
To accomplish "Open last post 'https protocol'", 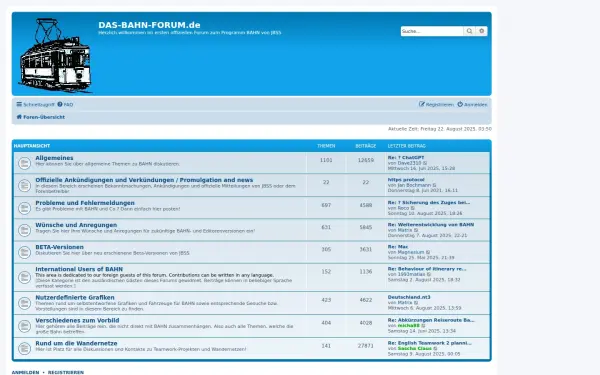I will tap(406, 179).
